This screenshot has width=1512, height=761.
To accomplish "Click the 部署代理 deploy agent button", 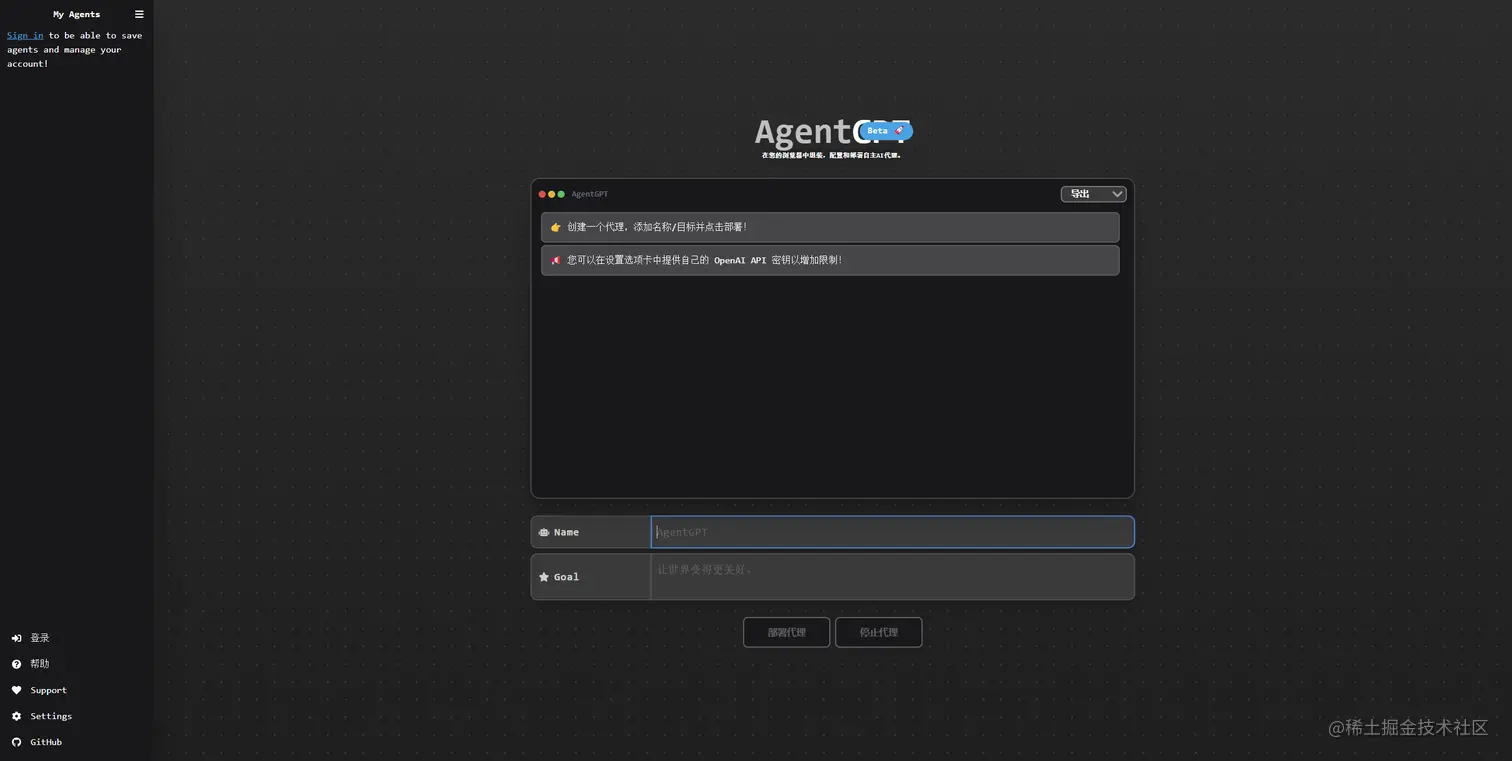I will click(x=786, y=632).
